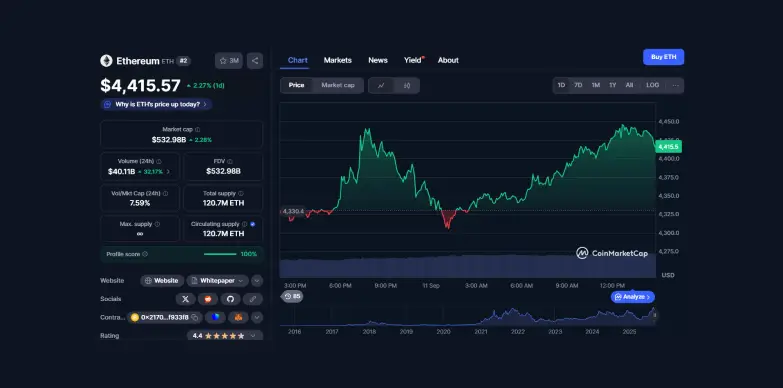Show info for Max. supply
Viewport: 783px width, 388px height.
tap(157, 224)
